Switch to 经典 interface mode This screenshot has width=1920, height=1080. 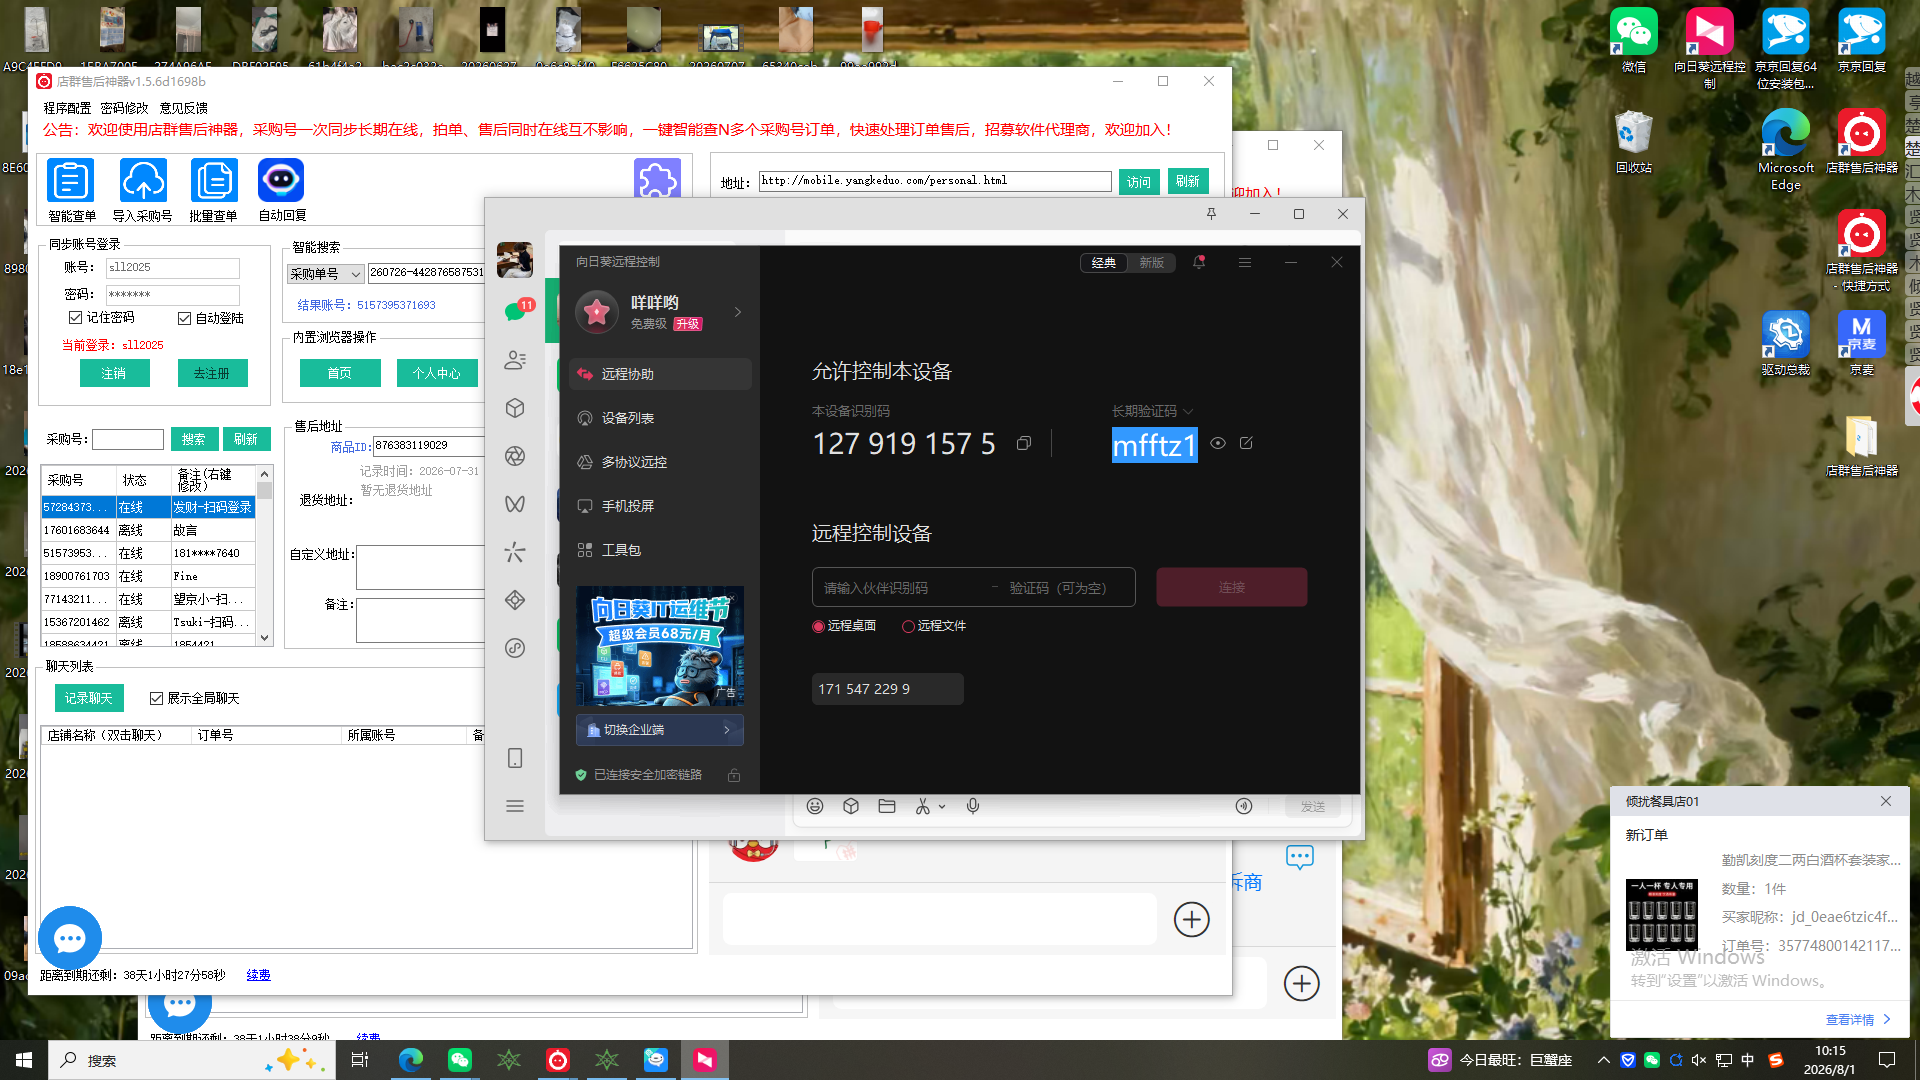pyautogui.click(x=1104, y=263)
